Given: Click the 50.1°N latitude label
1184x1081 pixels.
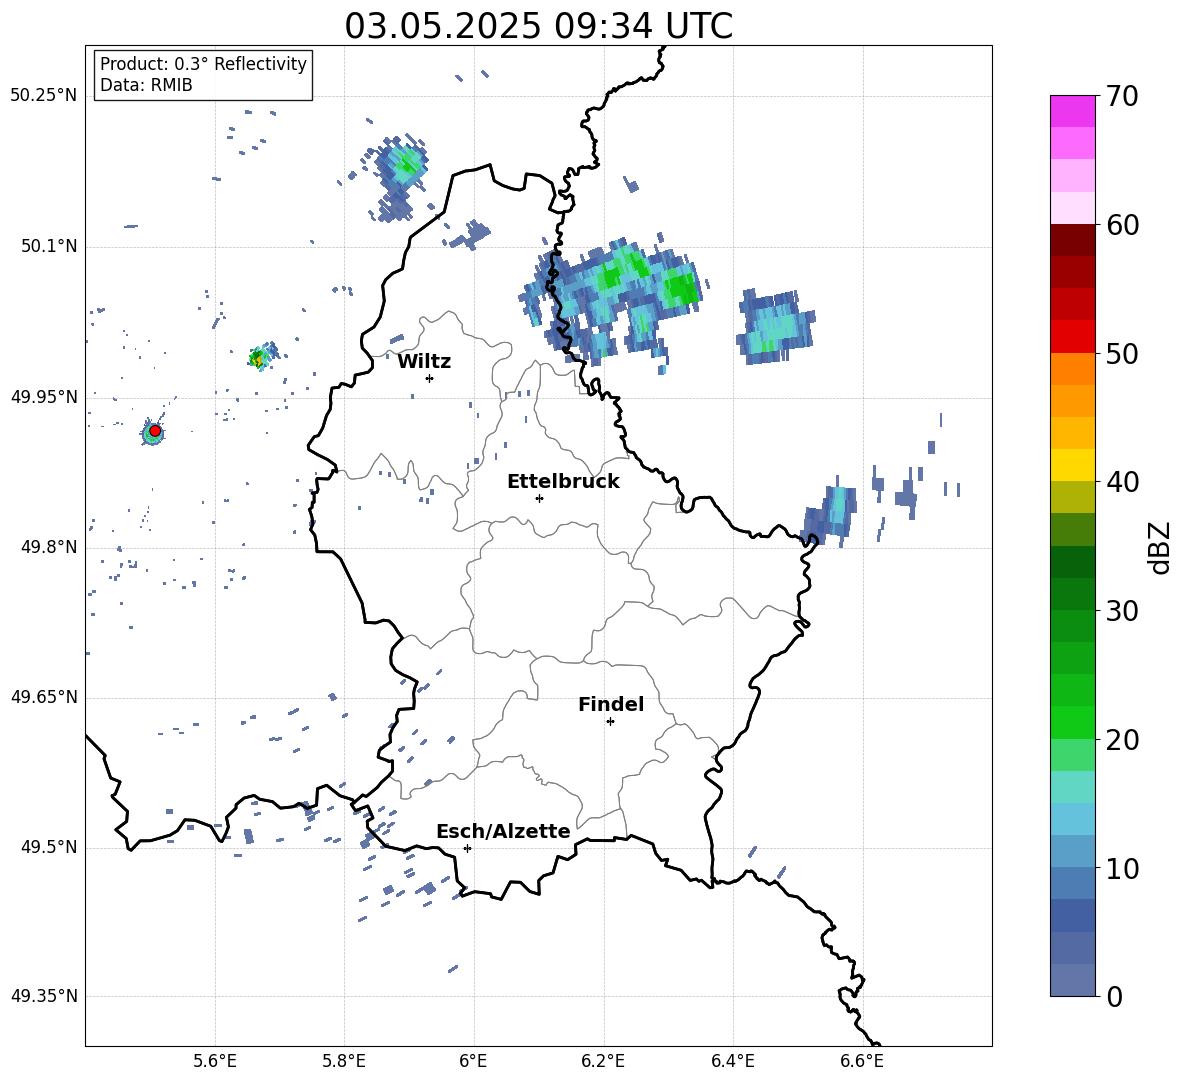Looking at the screenshot, I should (48, 246).
